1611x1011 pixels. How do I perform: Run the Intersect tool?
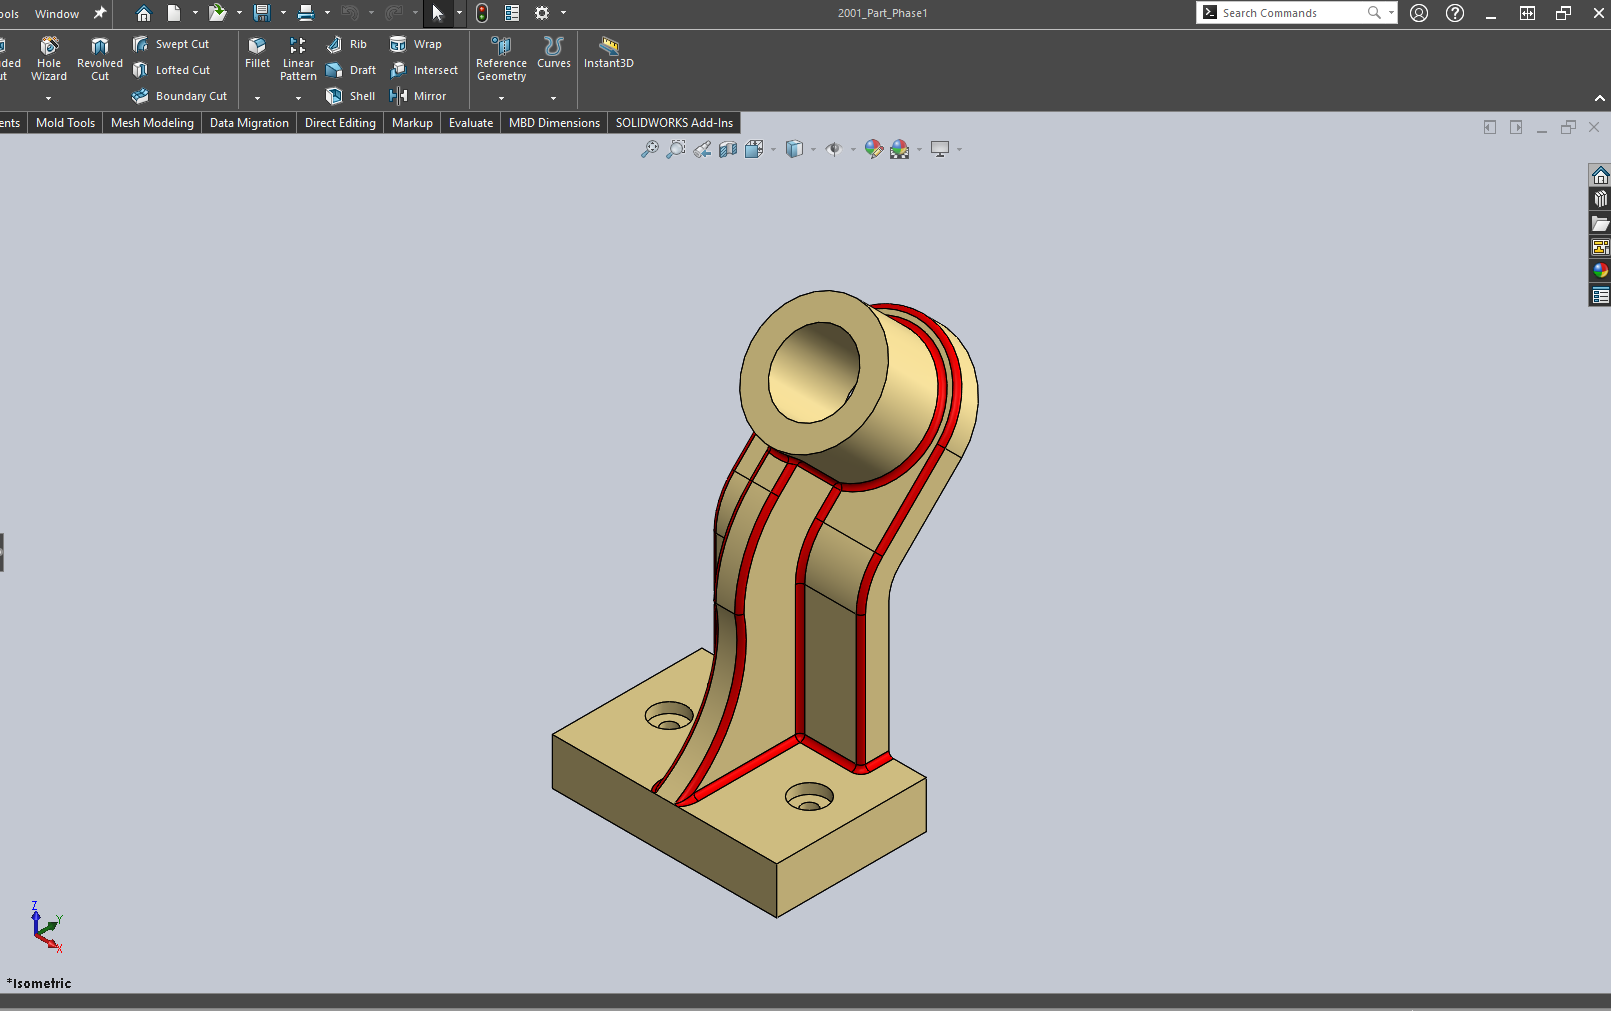(x=424, y=70)
